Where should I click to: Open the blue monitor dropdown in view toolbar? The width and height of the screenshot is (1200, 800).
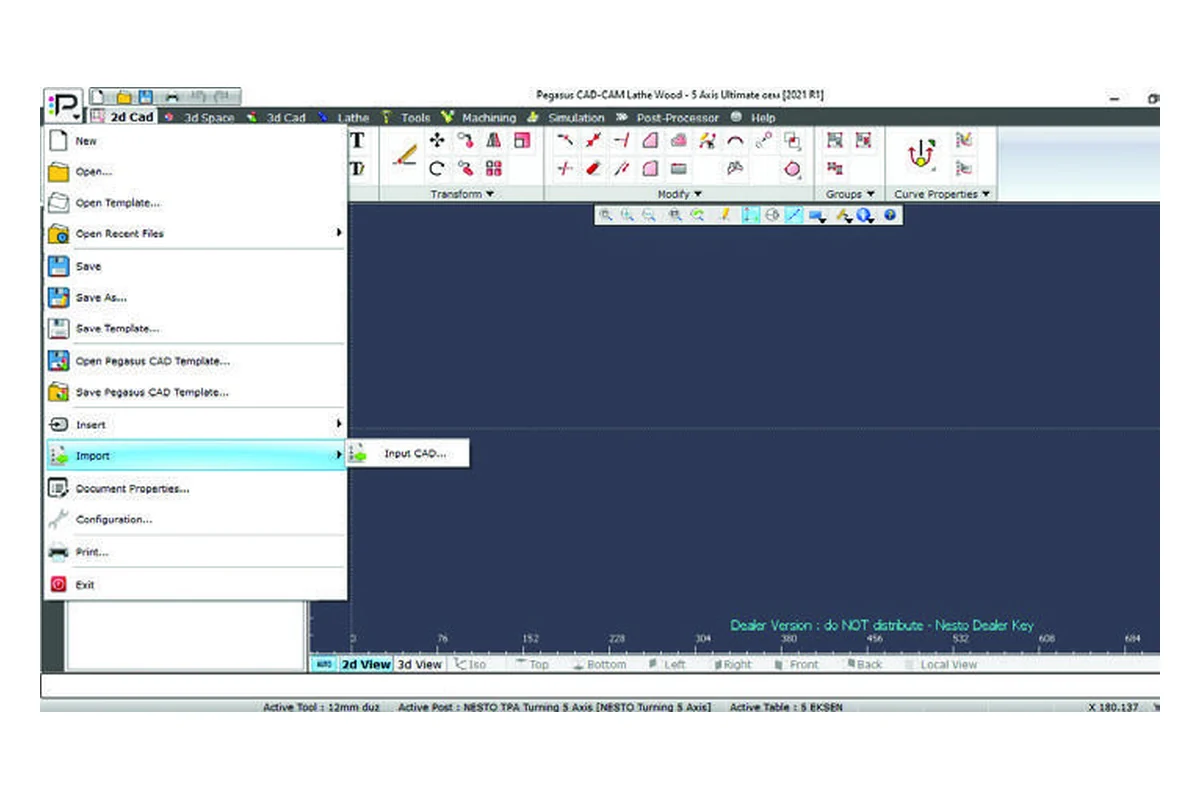(x=819, y=214)
